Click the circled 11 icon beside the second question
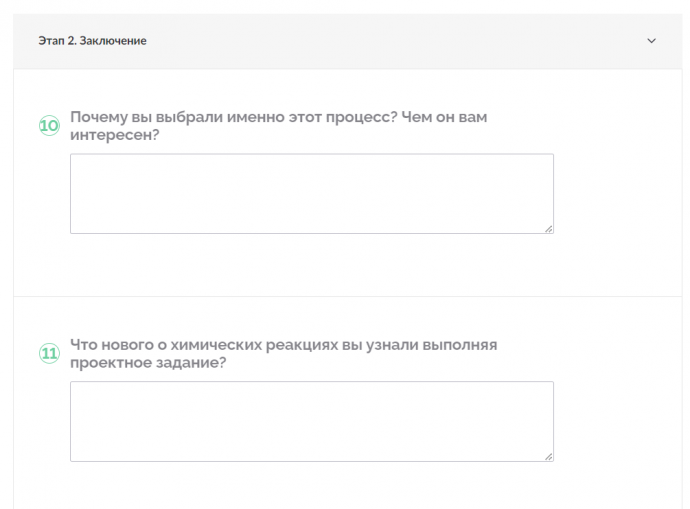Viewport: 690px width, 509px height. coord(49,353)
